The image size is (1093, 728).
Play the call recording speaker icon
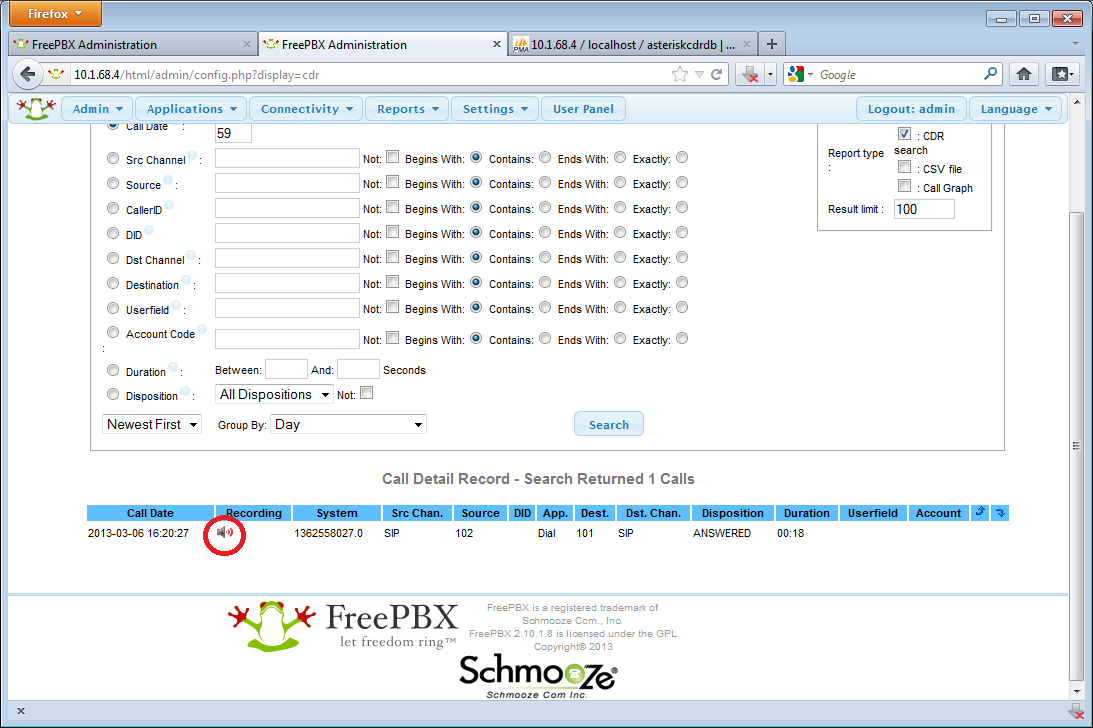(225, 533)
